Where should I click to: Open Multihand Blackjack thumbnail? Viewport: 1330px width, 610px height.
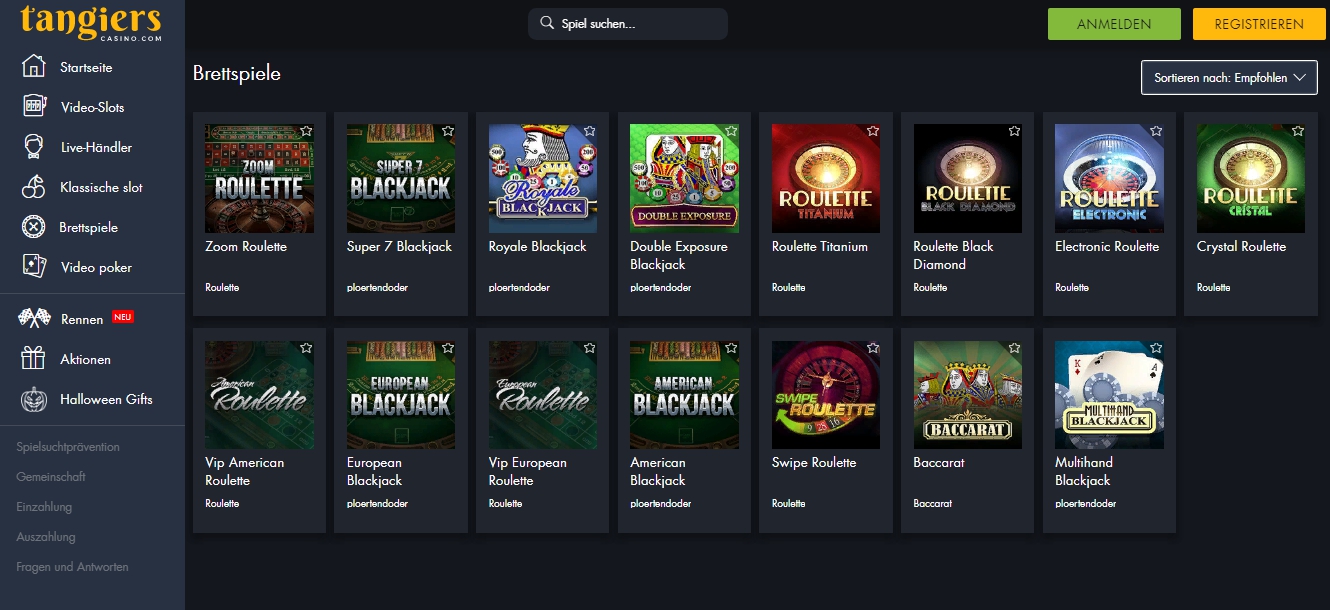coord(1110,395)
